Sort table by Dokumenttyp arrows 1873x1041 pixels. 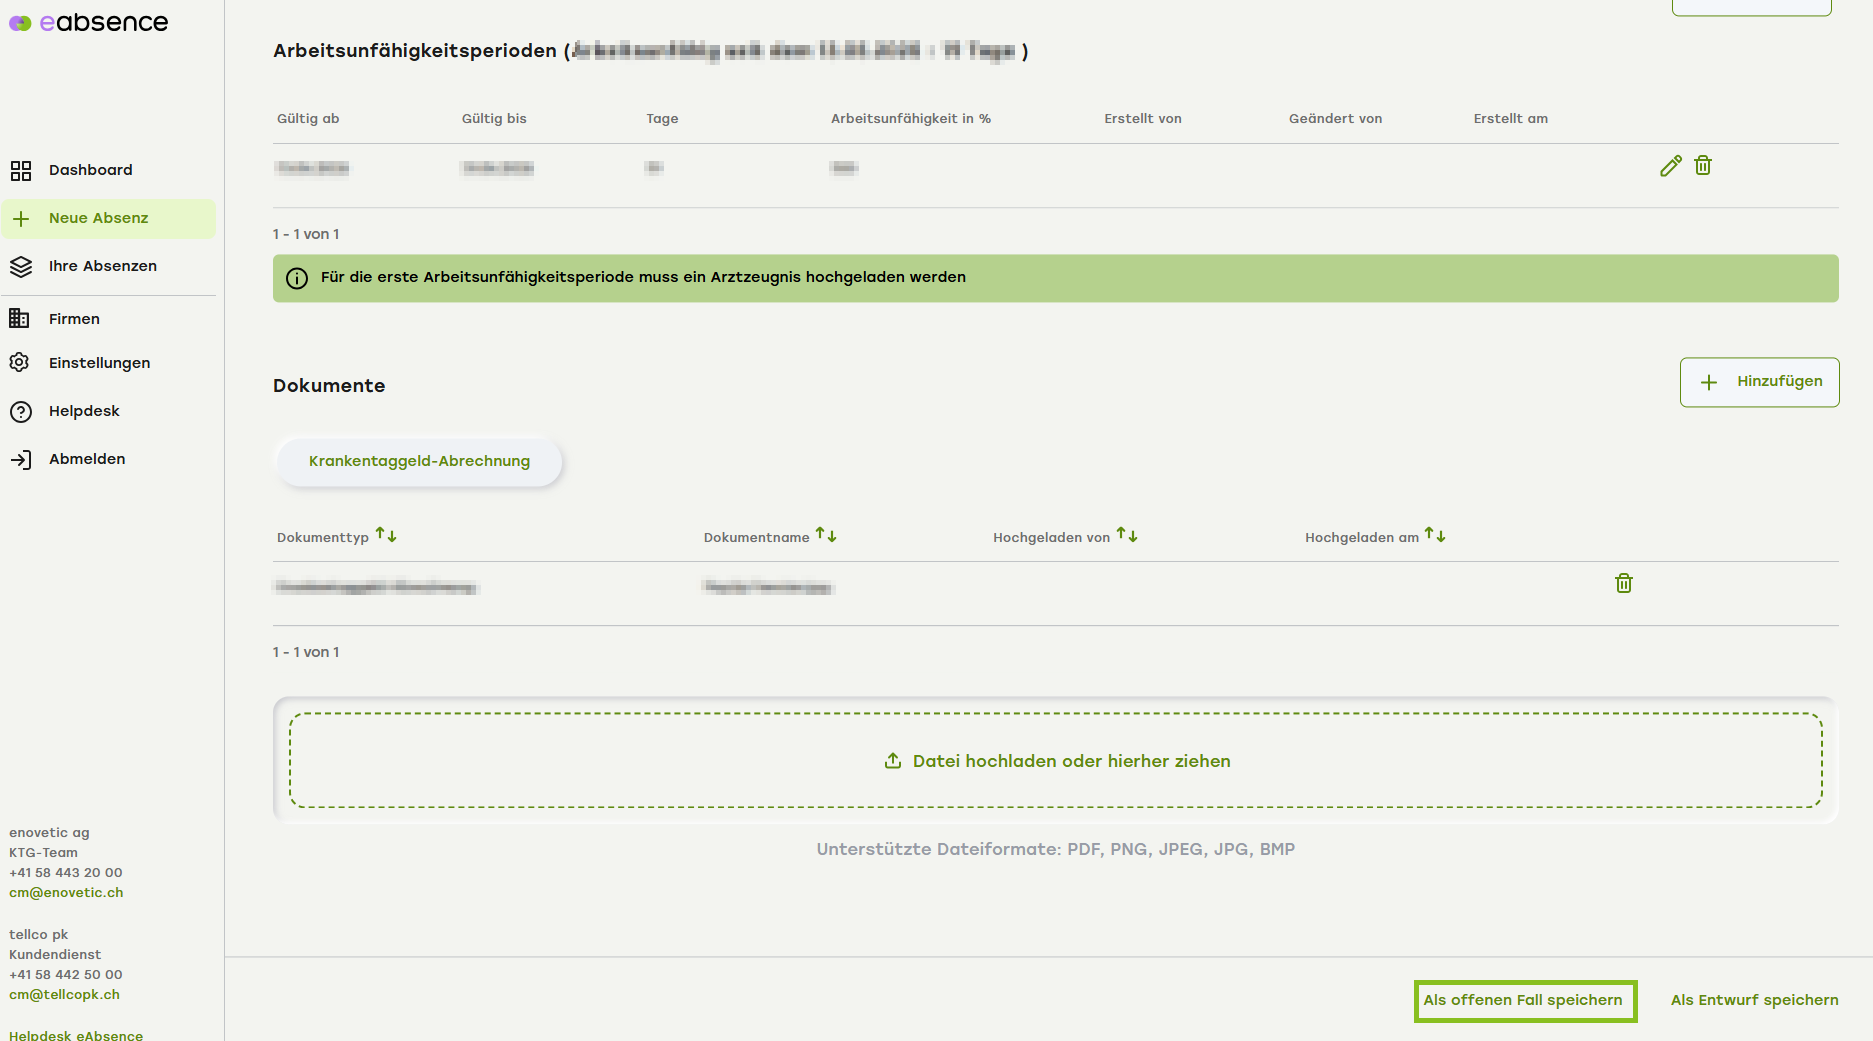386,536
